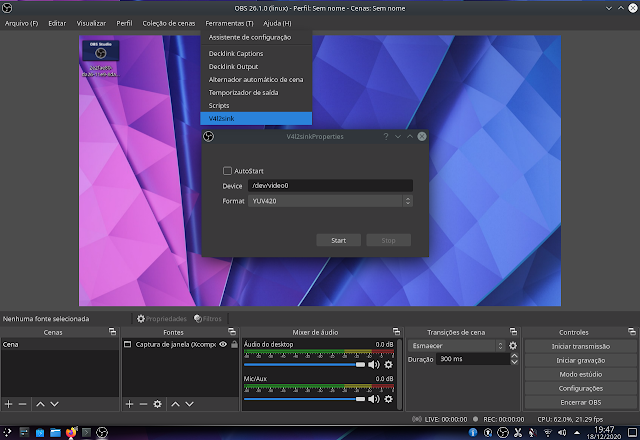
Task: Undock the Controles panel
Action: pyautogui.click(x=632, y=331)
